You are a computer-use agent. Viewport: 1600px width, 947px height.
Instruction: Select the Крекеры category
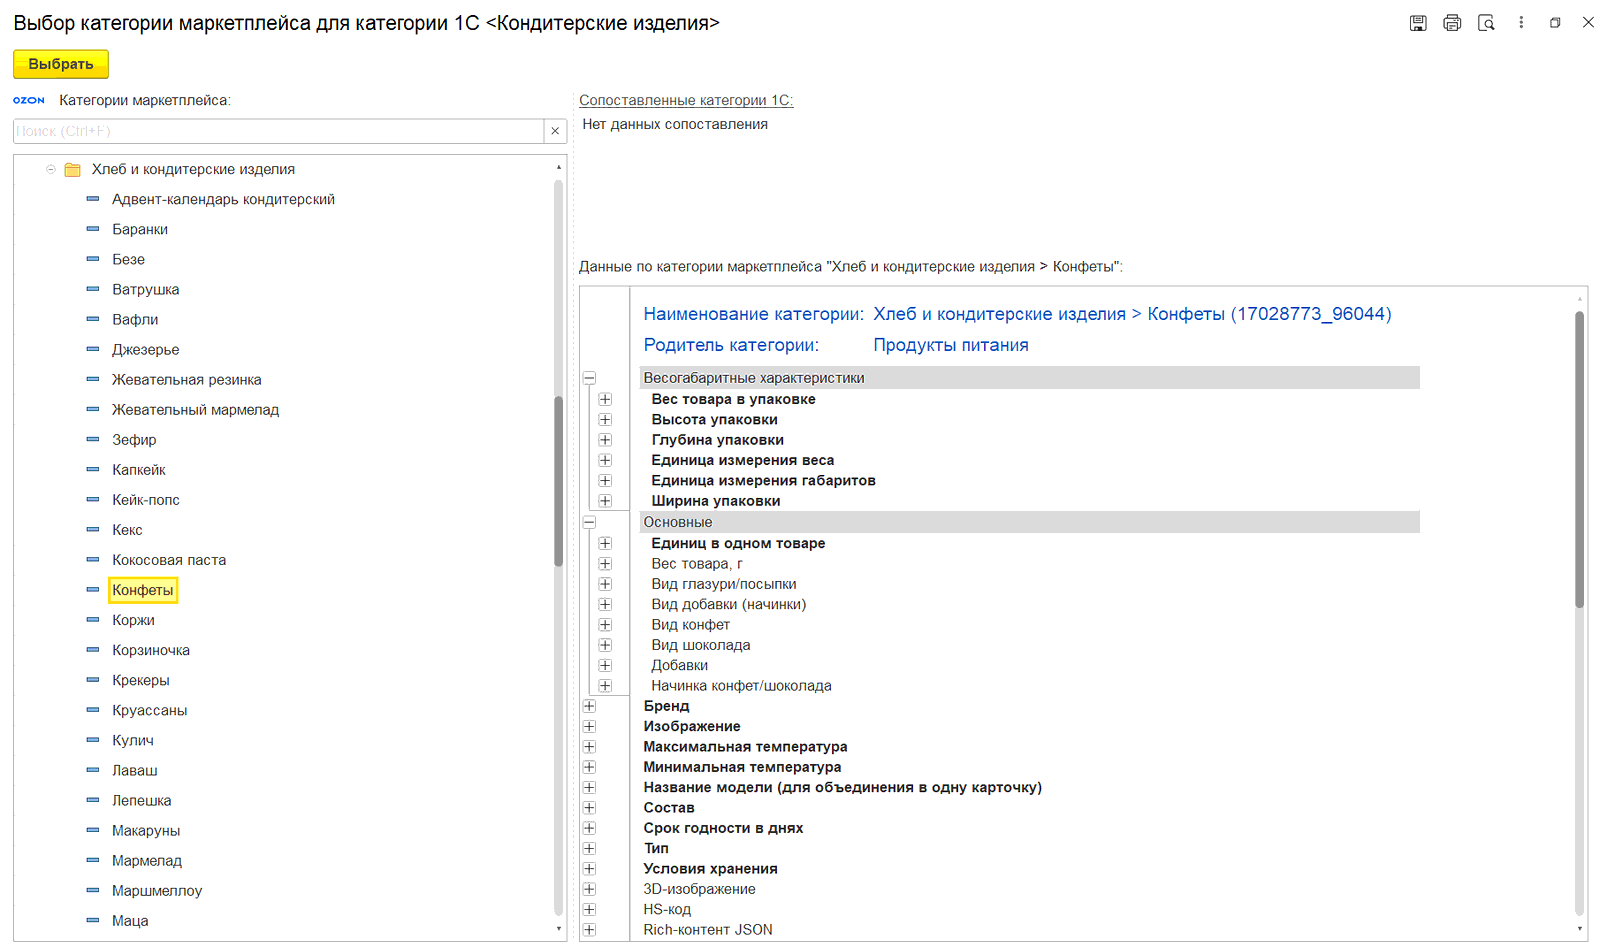click(141, 680)
